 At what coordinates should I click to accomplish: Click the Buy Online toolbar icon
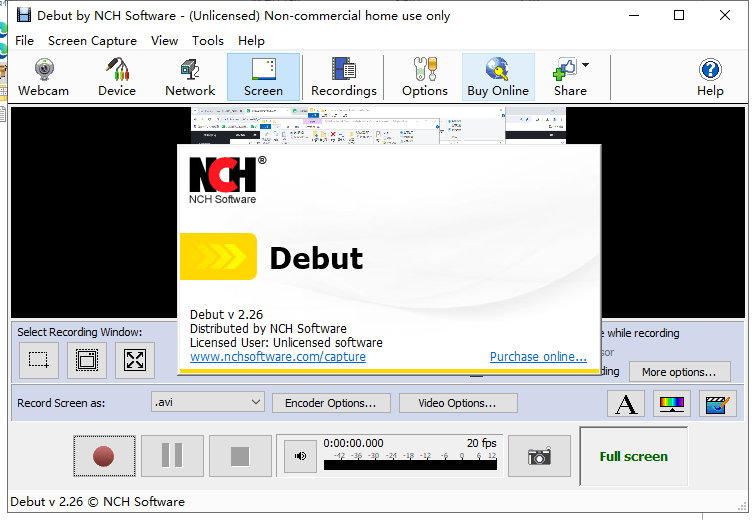(x=498, y=77)
